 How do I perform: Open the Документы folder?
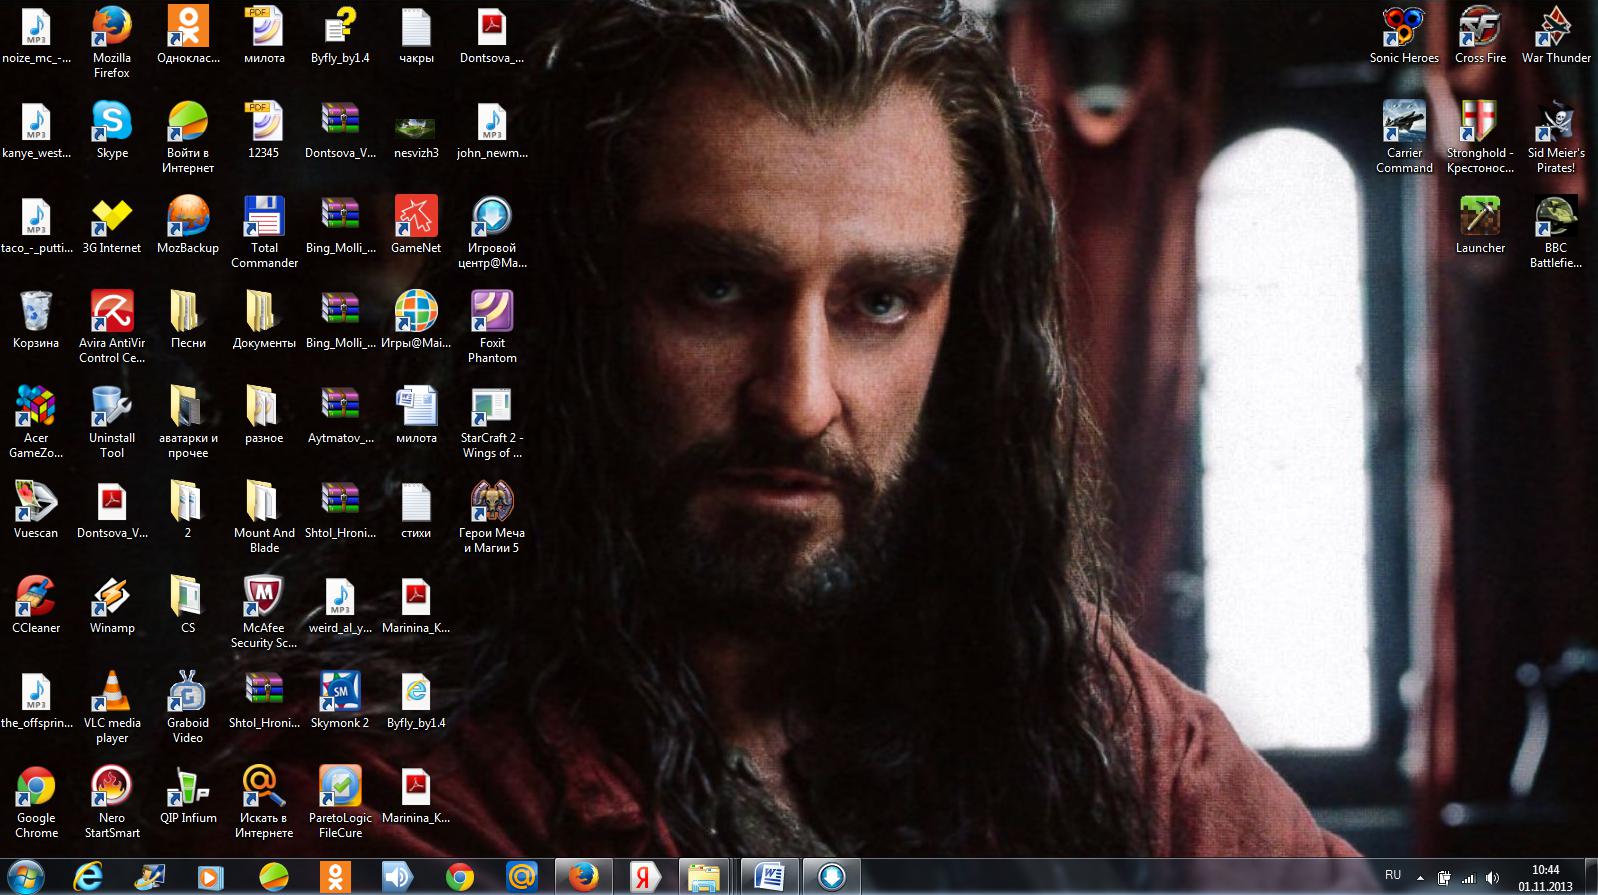coord(264,320)
